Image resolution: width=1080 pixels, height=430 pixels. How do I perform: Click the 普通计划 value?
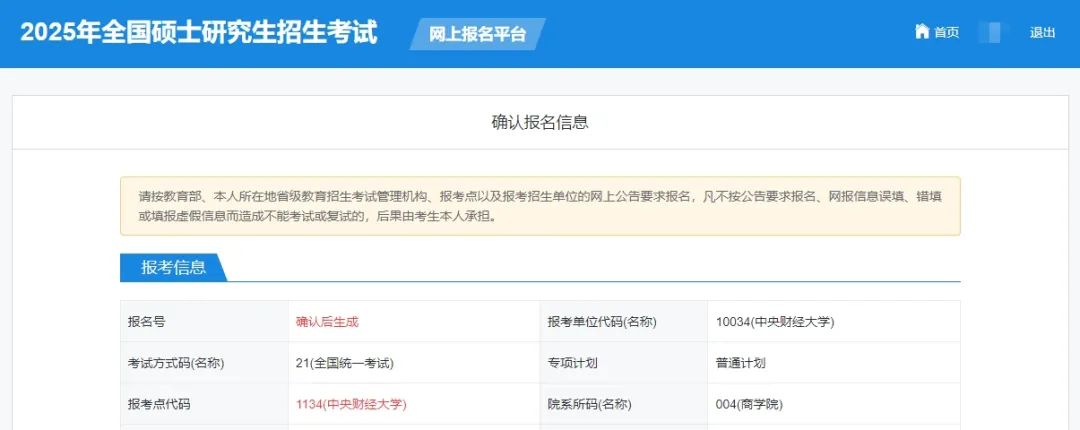(740, 363)
